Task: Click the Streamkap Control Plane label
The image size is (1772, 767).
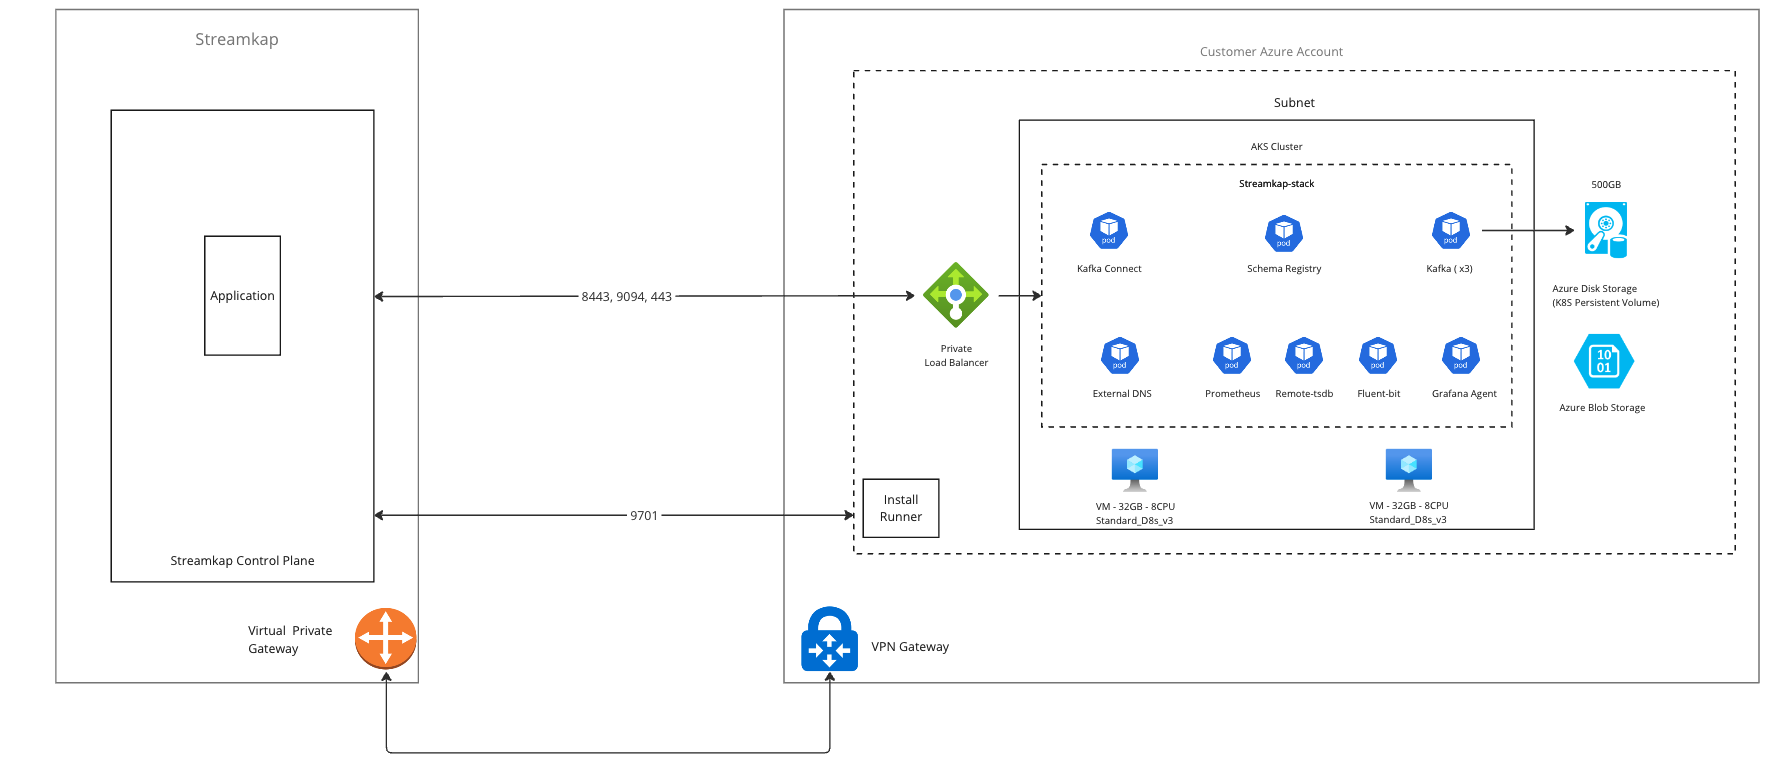Action: (x=242, y=561)
